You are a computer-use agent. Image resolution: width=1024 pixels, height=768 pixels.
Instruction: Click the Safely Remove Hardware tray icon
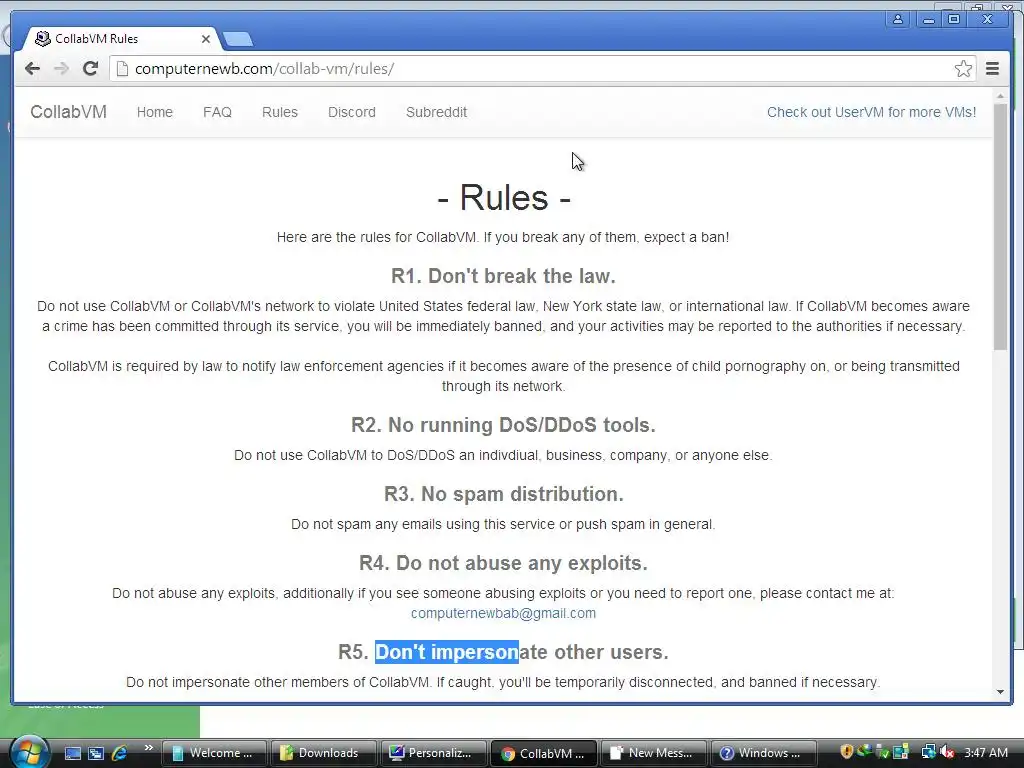point(882,753)
